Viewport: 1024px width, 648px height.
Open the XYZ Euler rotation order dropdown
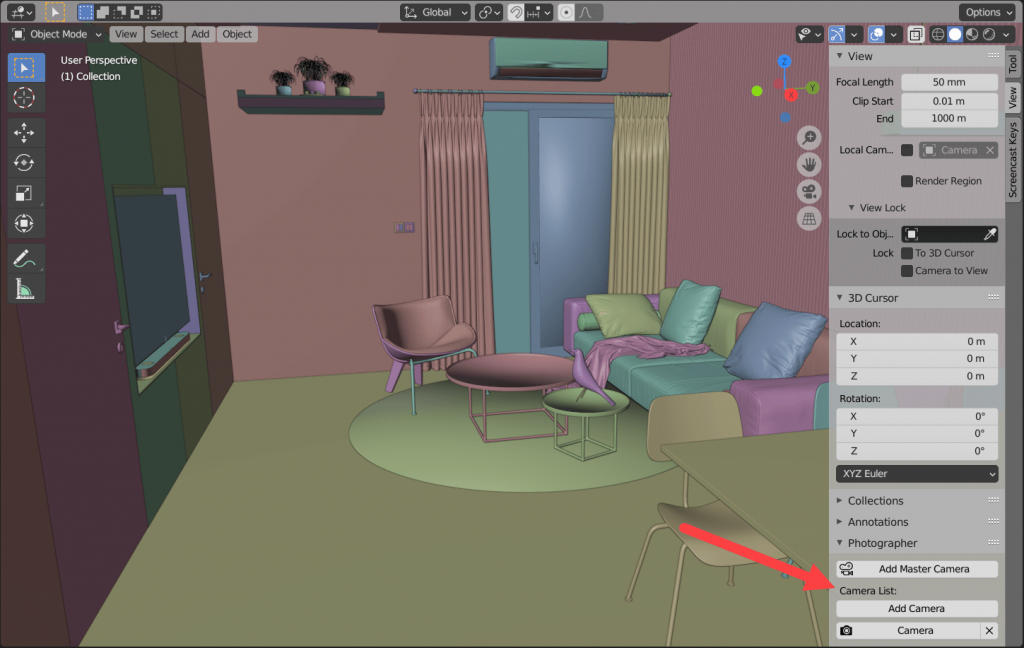point(916,473)
